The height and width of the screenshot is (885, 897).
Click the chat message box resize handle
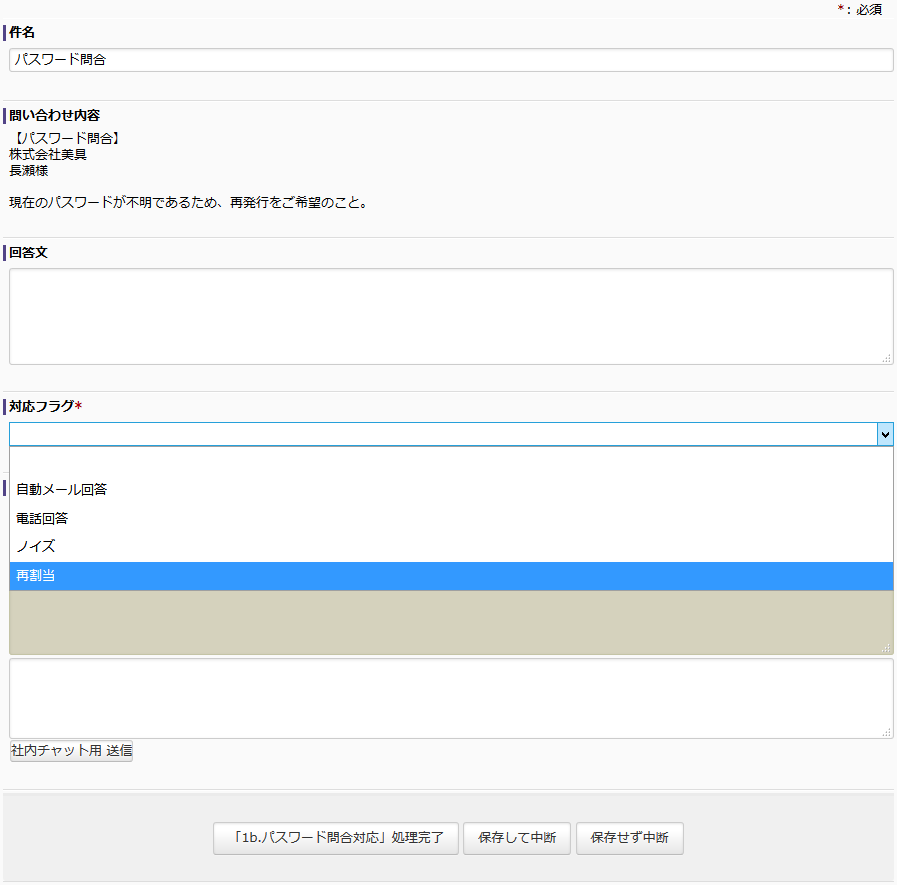click(887, 732)
